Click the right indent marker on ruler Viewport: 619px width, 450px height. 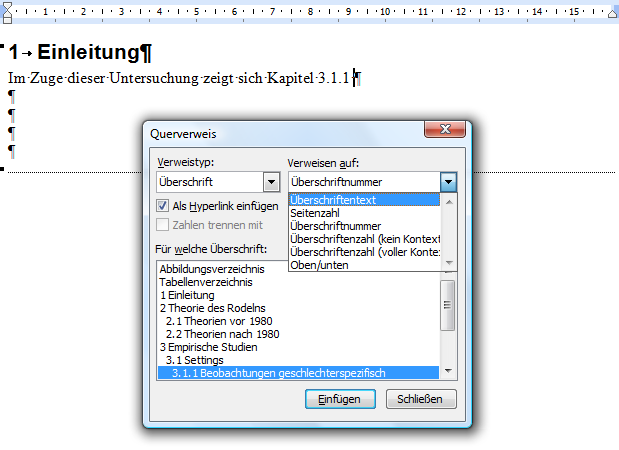[613, 14]
